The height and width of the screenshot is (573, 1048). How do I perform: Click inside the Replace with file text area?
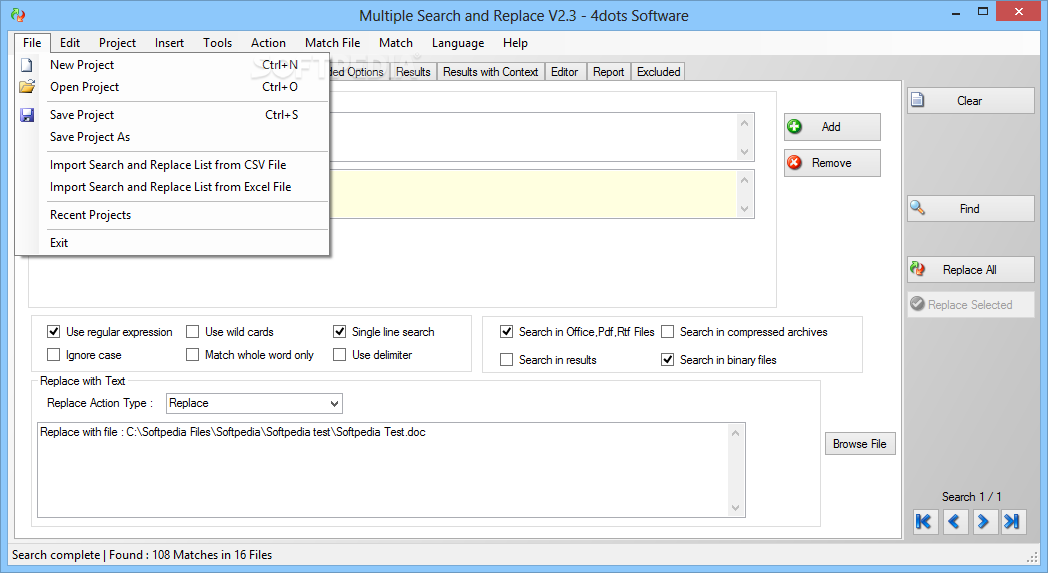tap(391, 470)
